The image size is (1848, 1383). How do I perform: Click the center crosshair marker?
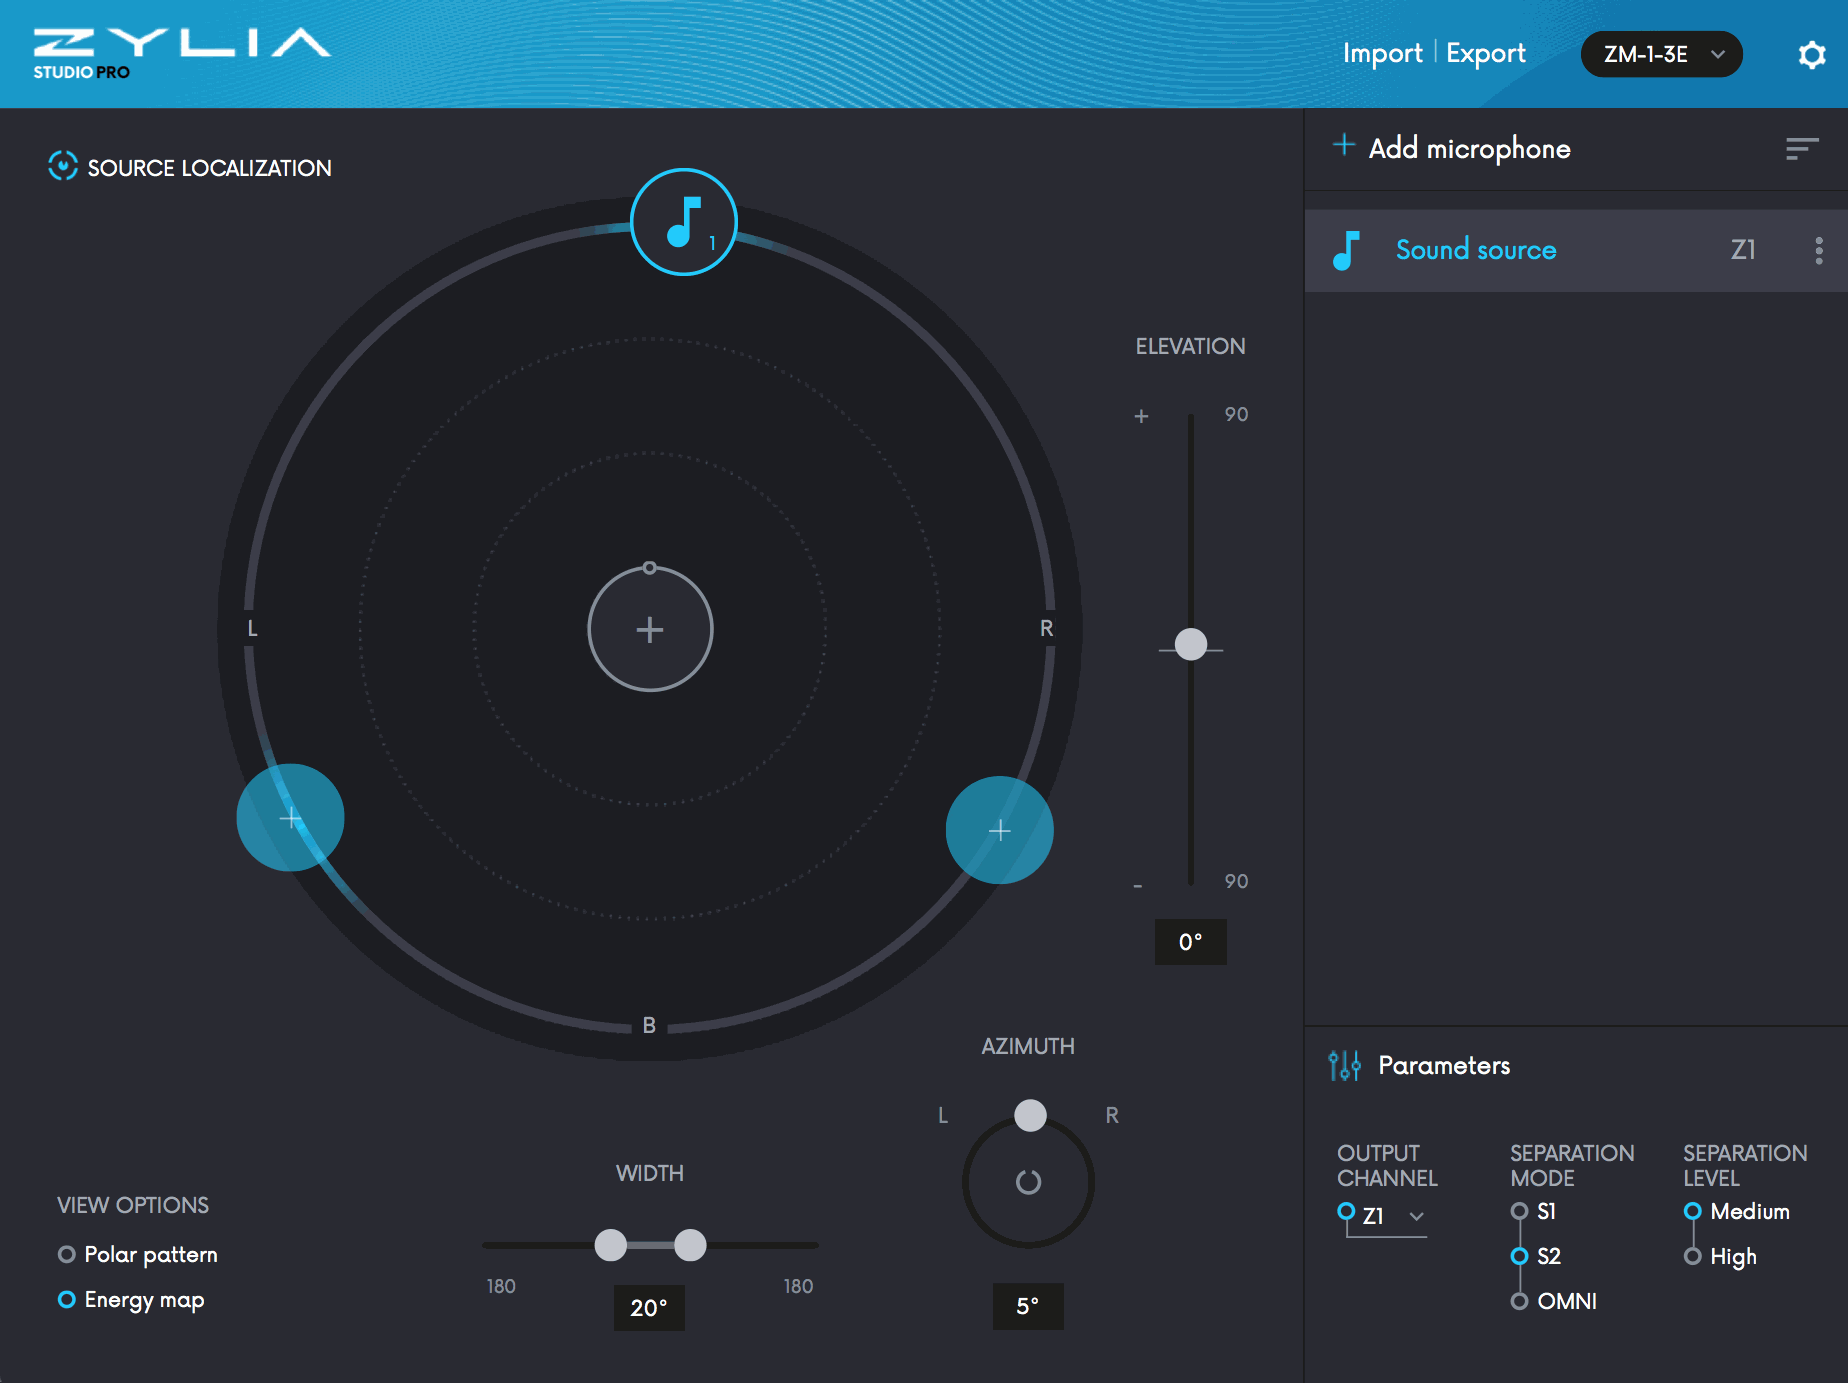pos(649,629)
